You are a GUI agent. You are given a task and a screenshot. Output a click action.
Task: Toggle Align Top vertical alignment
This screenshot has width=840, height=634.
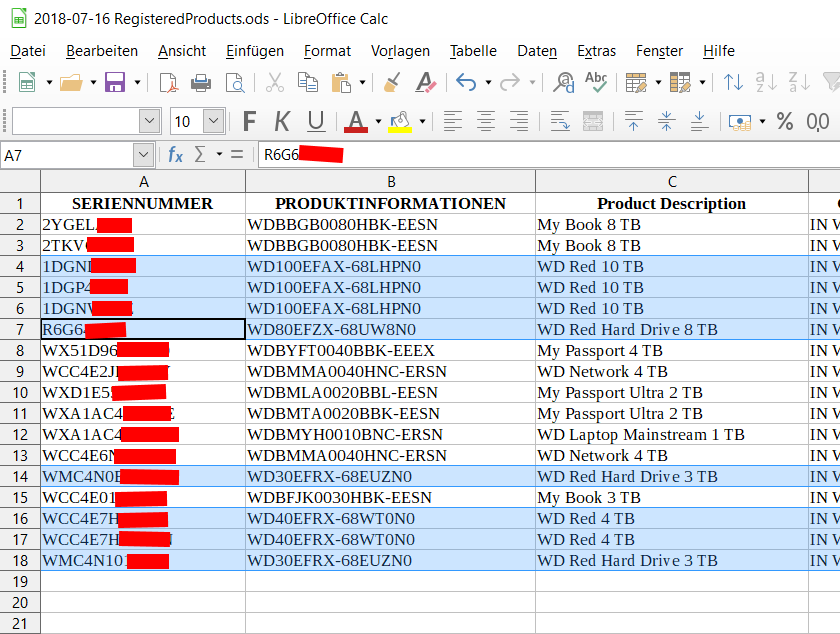[x=634, y=122]
